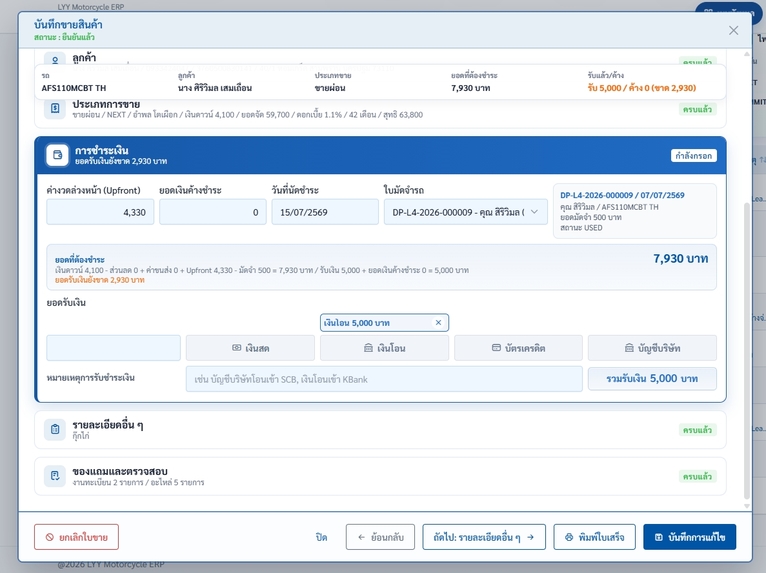
Task: Expand the ของแถมและตรวจสอบ section
Action: tap(380, 476)
